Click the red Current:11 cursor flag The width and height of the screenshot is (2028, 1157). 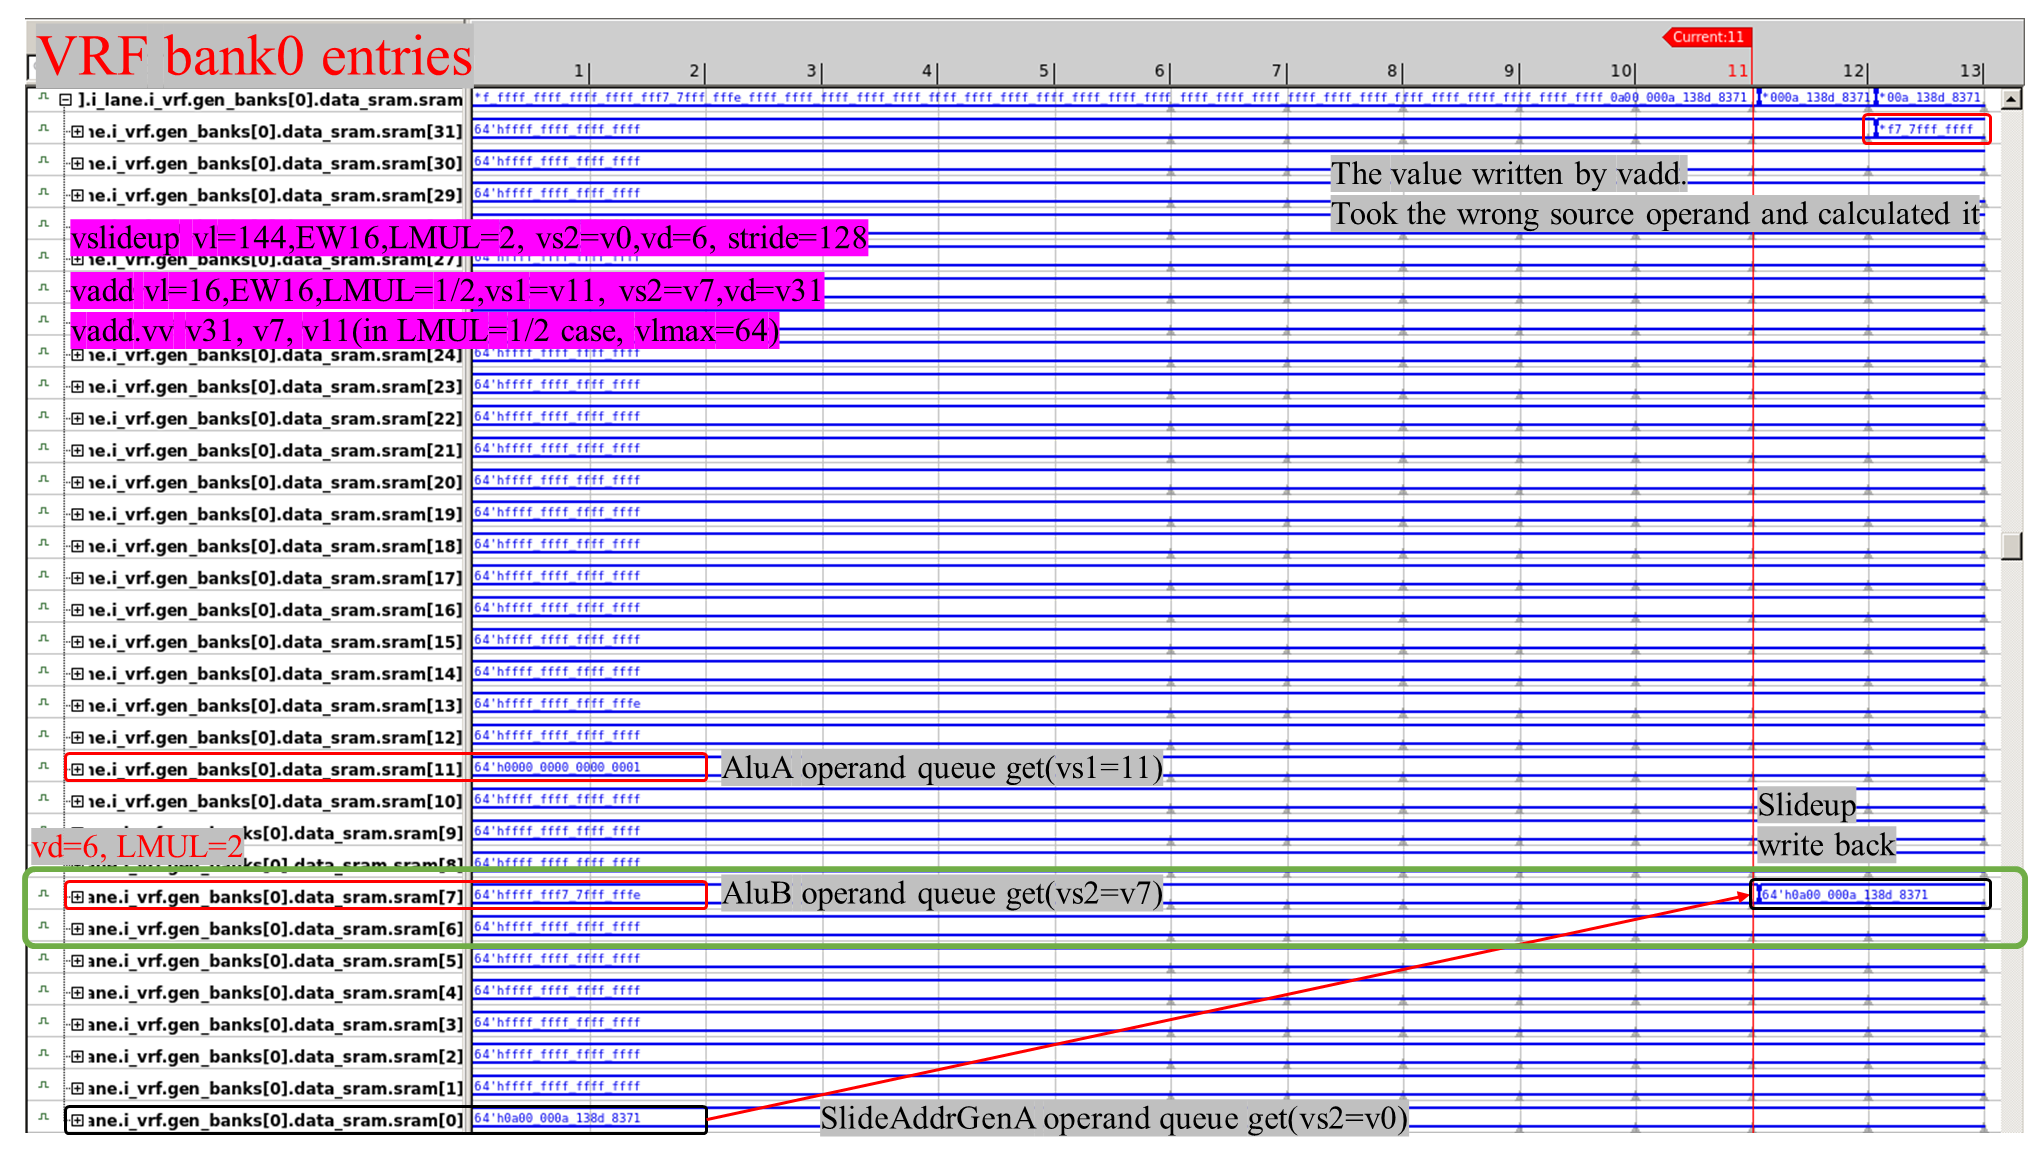tap(1707, 37)
